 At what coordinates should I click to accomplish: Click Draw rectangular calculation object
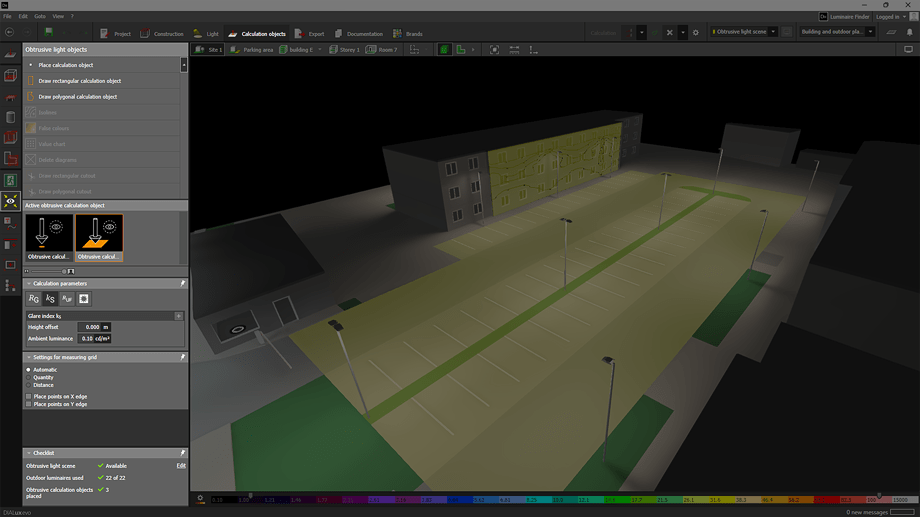(80, 81)
